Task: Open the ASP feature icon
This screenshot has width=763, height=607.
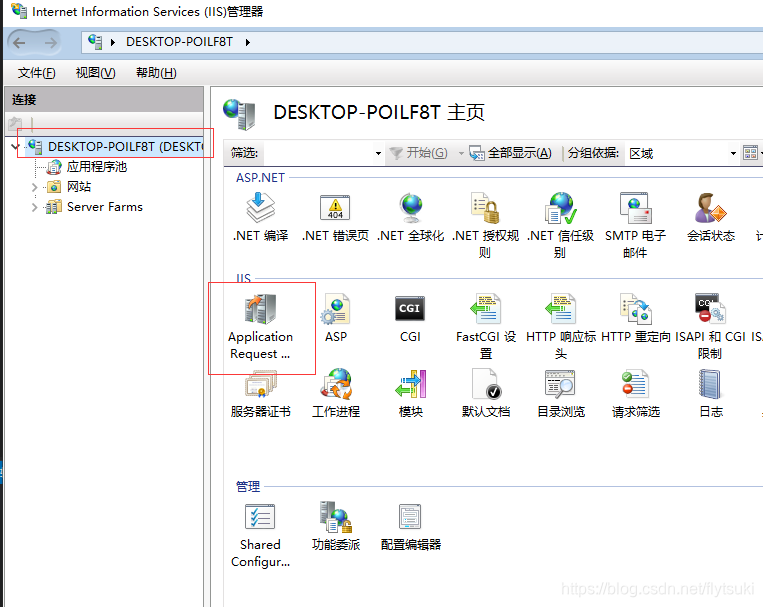Action: pos(336,318)
